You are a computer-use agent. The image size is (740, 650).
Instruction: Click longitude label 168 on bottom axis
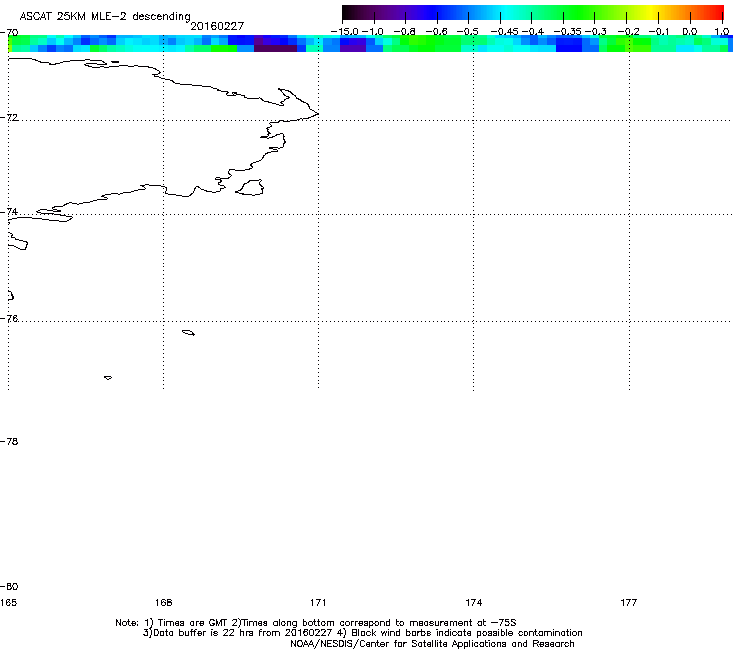tap(163, 602)
